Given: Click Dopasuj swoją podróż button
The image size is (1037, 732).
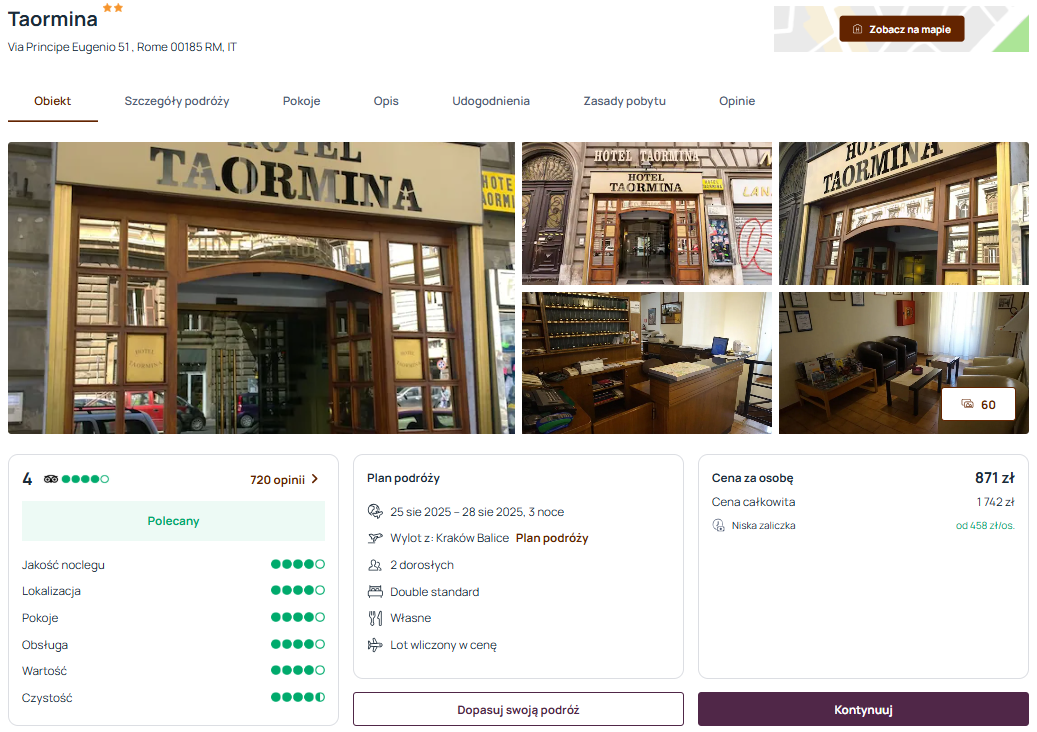Looking at the screenshot, I should 518,710.
